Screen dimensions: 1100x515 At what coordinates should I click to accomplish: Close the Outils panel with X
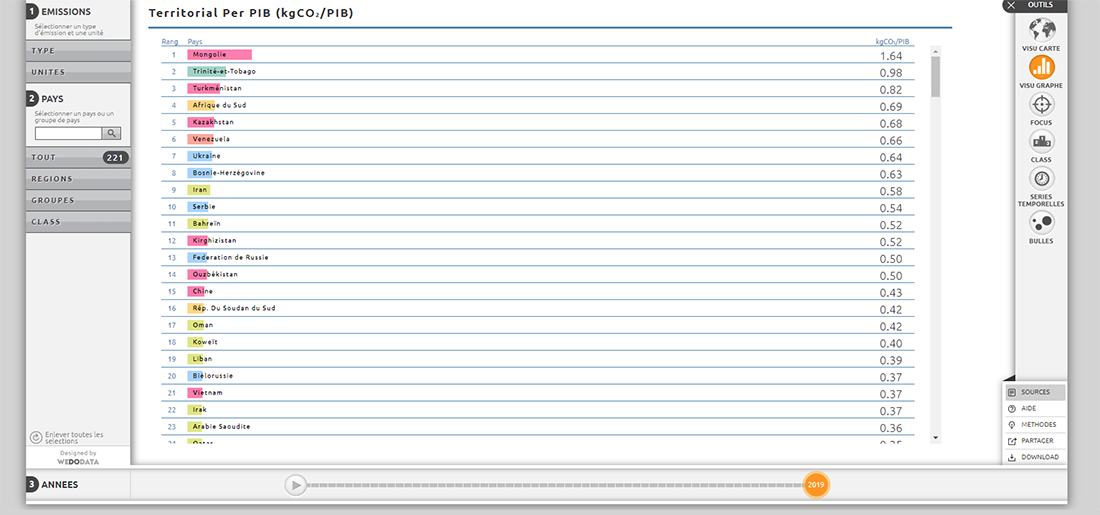click(x=1011, y=5)
